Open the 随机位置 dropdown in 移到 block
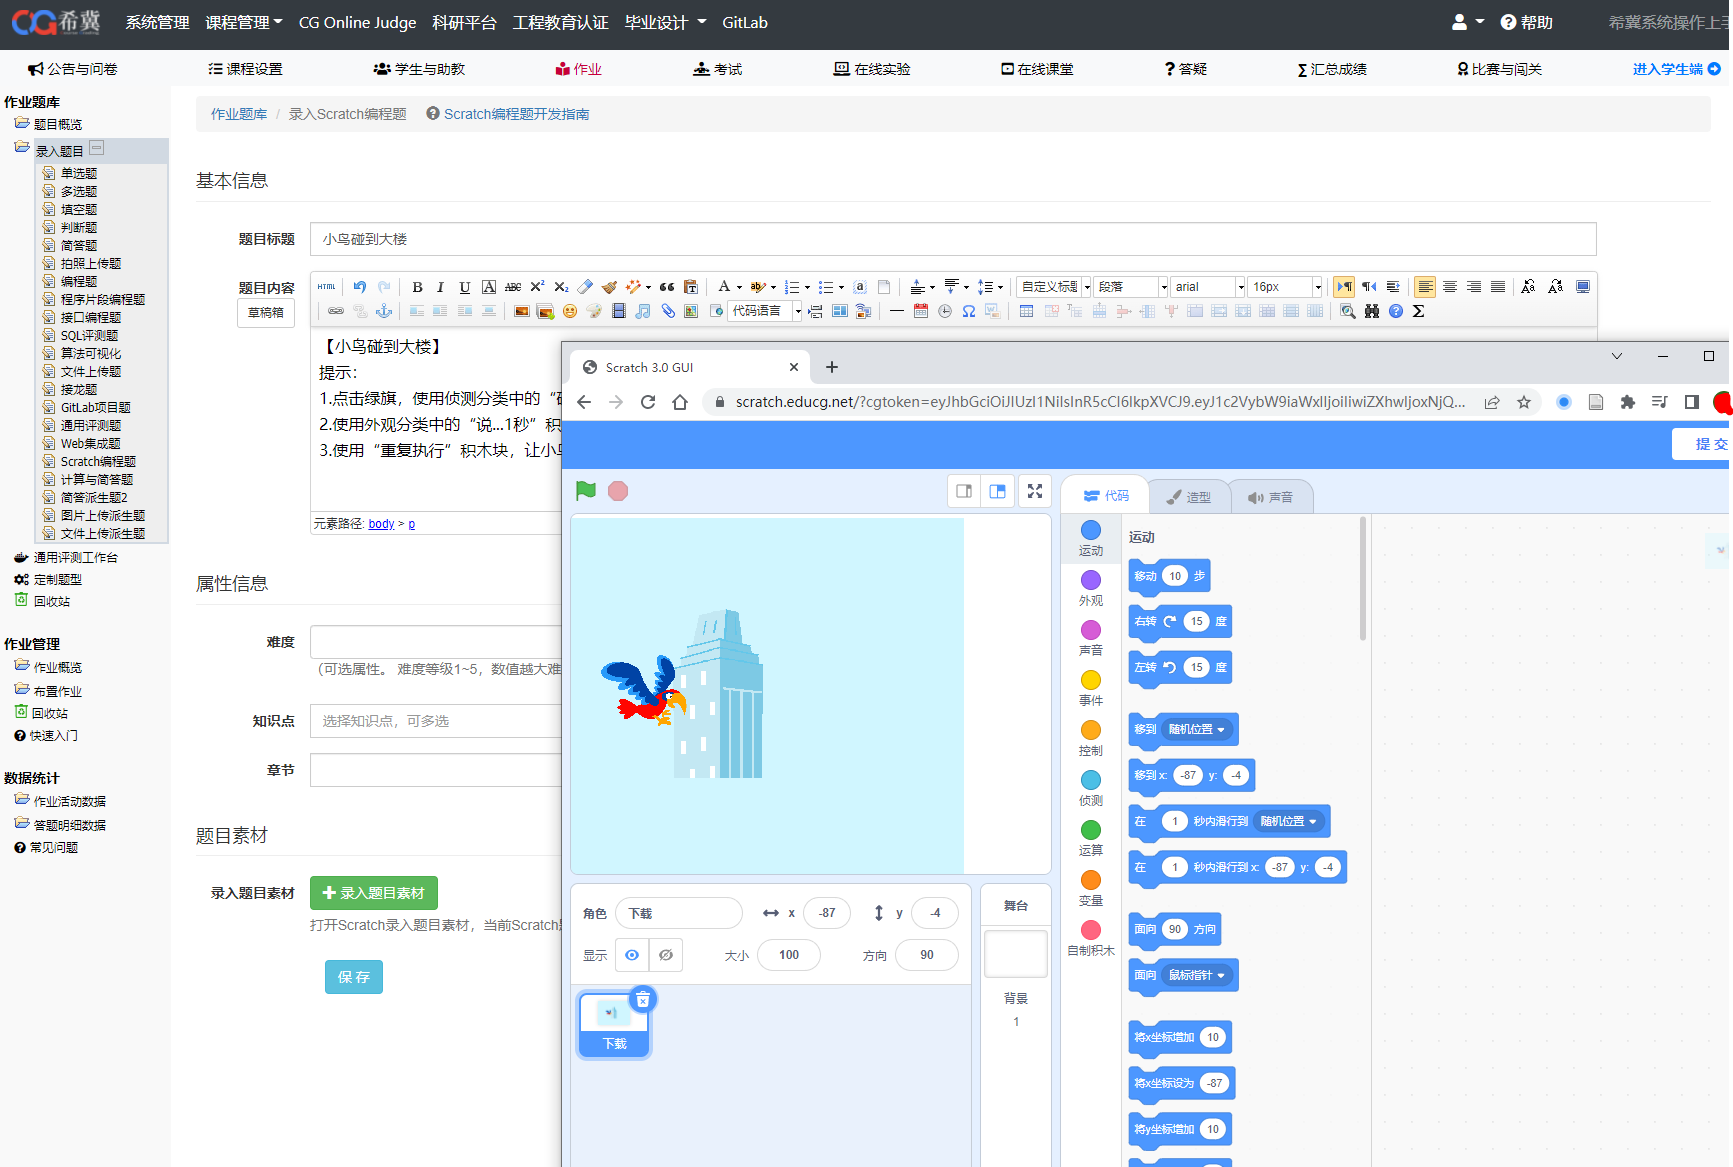 (x=1198, y=729)
